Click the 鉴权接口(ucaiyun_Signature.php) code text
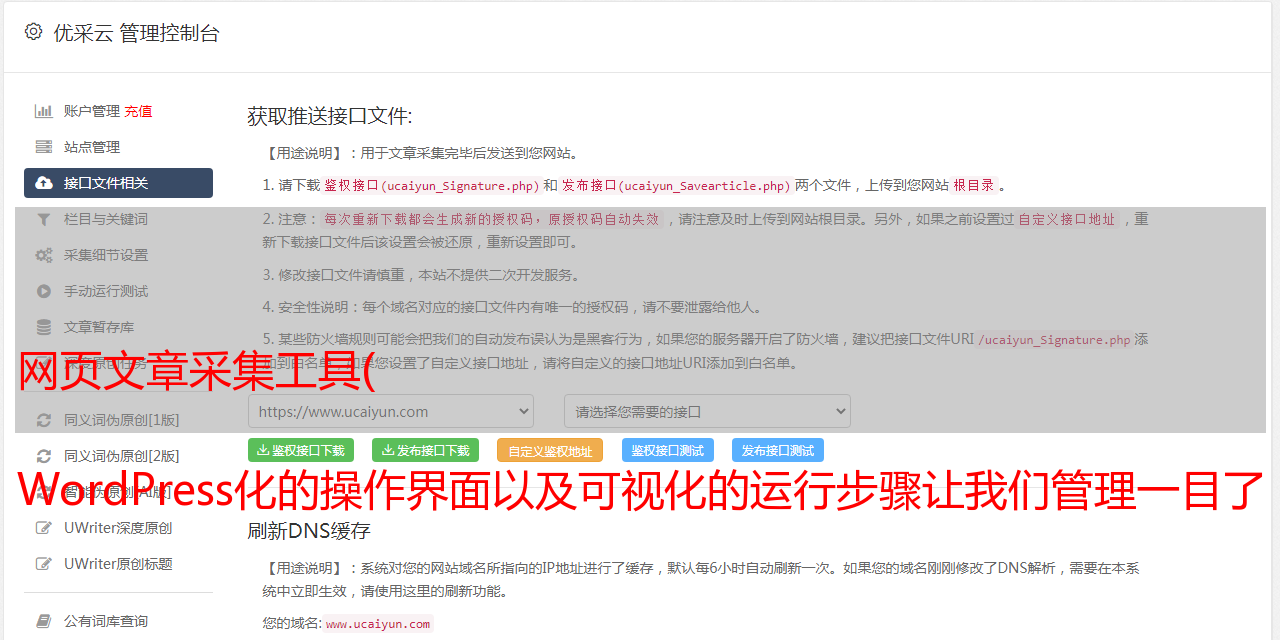Image resolution: width=1280 pixels, height=640 pixels. coord(431,185)
